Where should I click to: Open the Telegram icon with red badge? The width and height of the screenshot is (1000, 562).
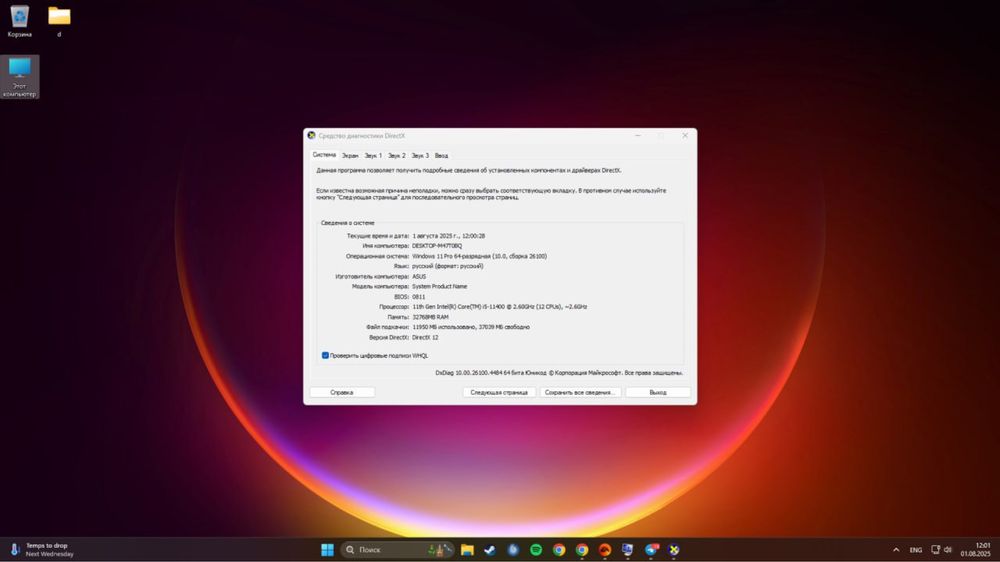651,550
